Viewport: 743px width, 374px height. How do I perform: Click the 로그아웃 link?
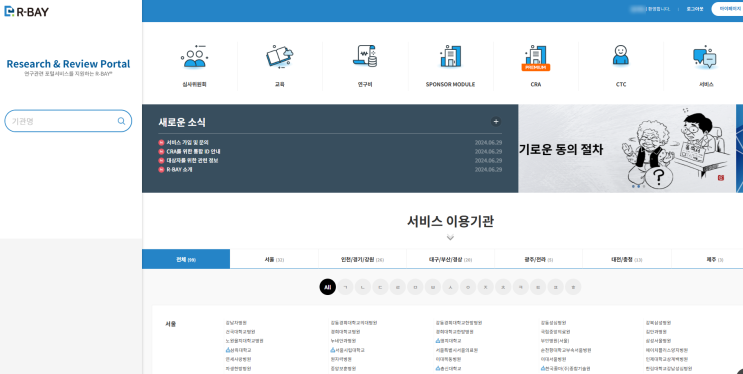[695, 9]
